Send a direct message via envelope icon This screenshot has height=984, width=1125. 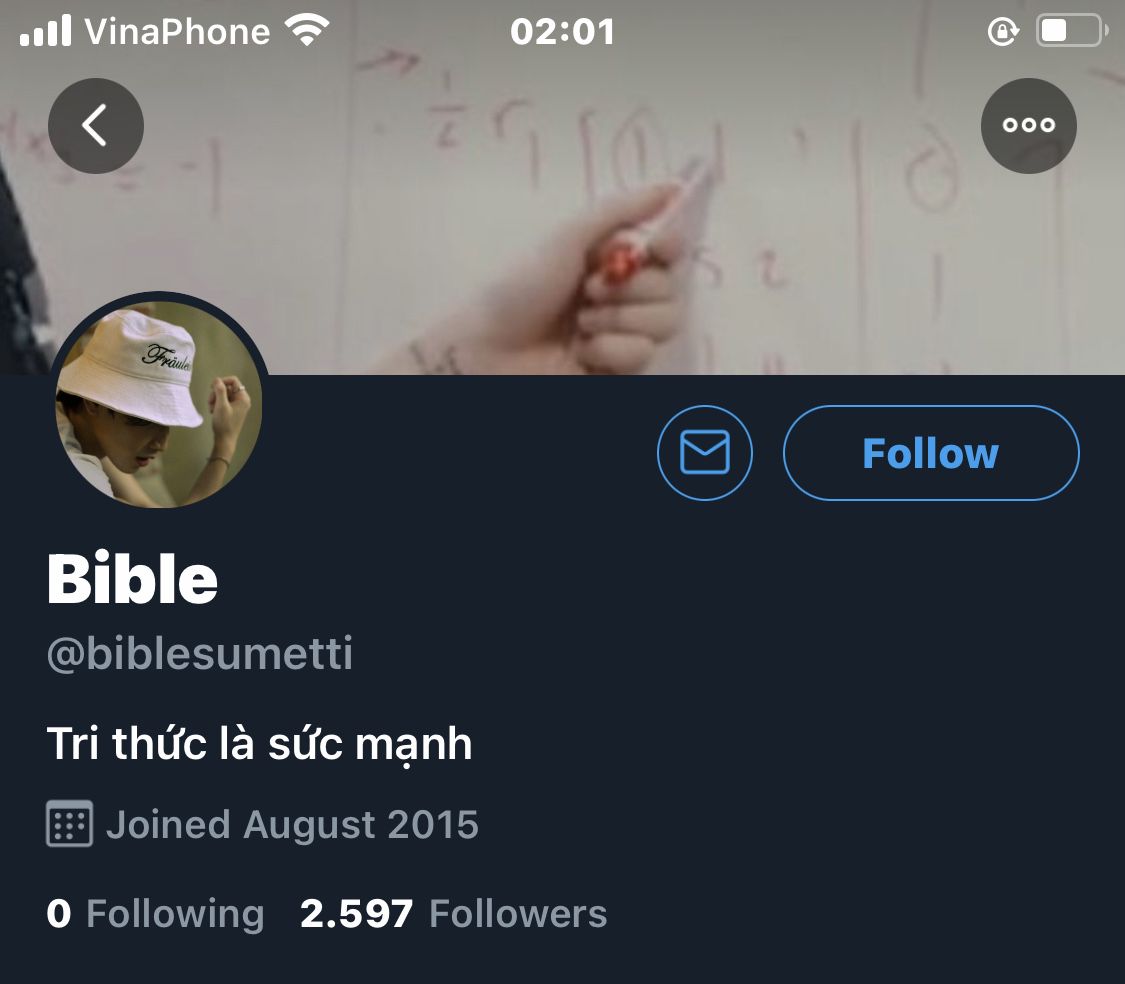[x=705, y=453]
